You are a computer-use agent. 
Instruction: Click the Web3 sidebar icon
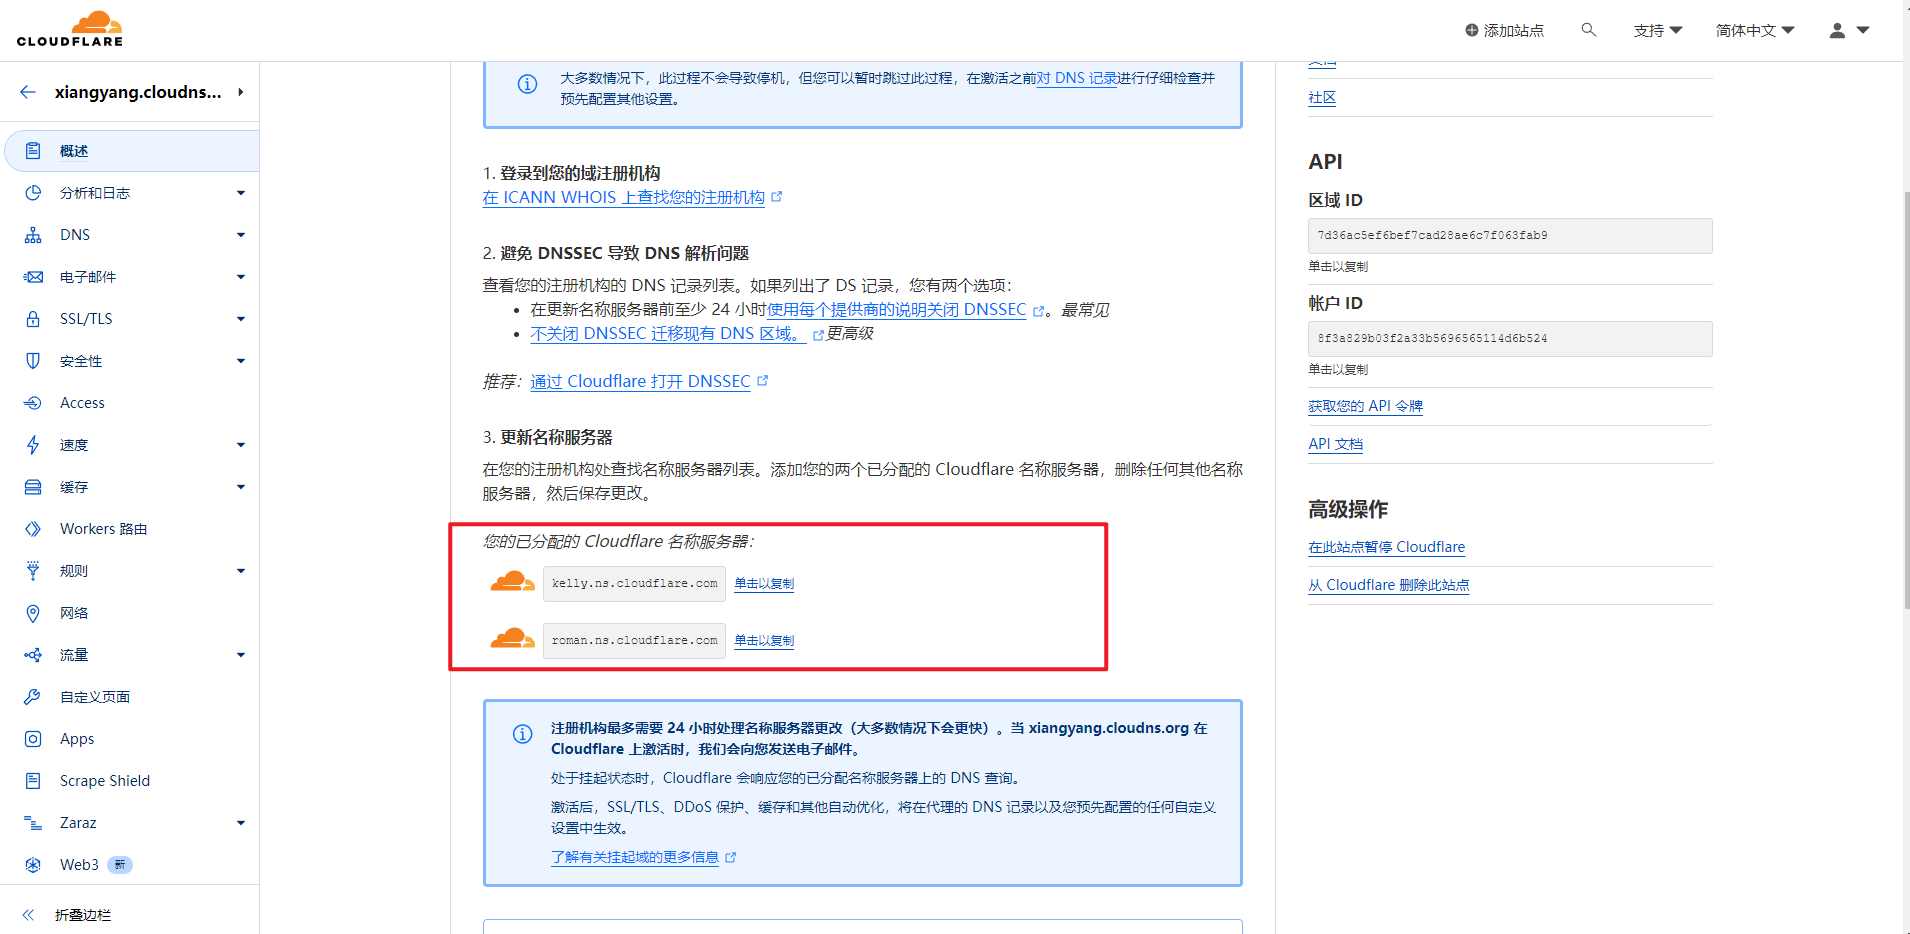click(33, 865)
